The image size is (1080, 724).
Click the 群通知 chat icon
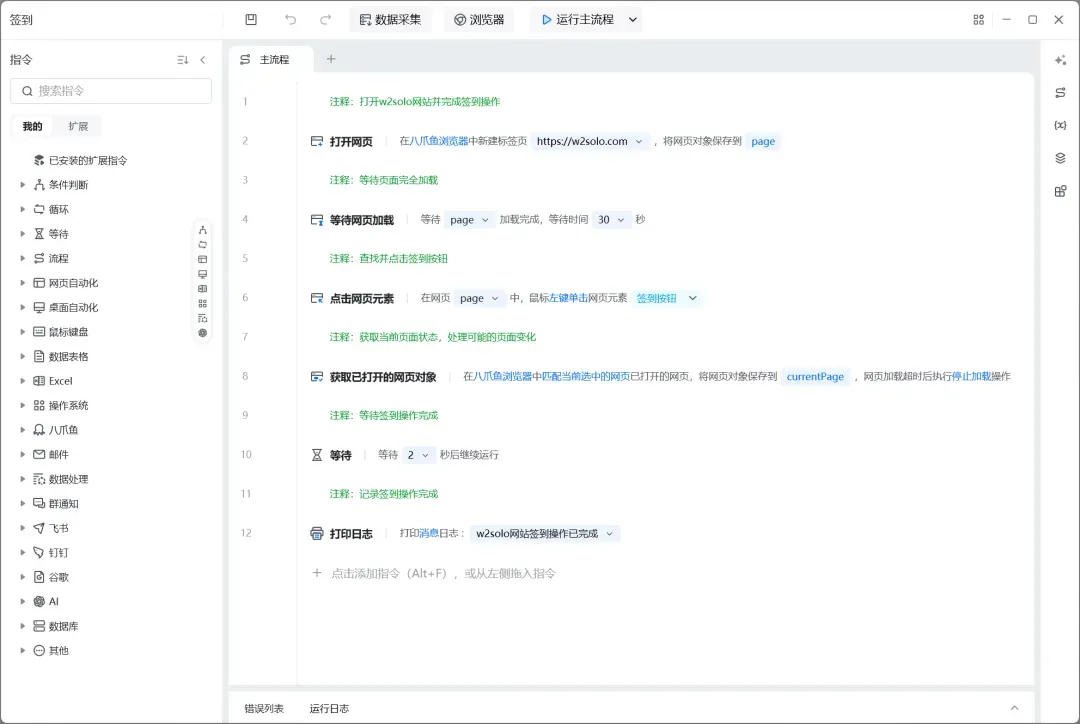[39, 504]
